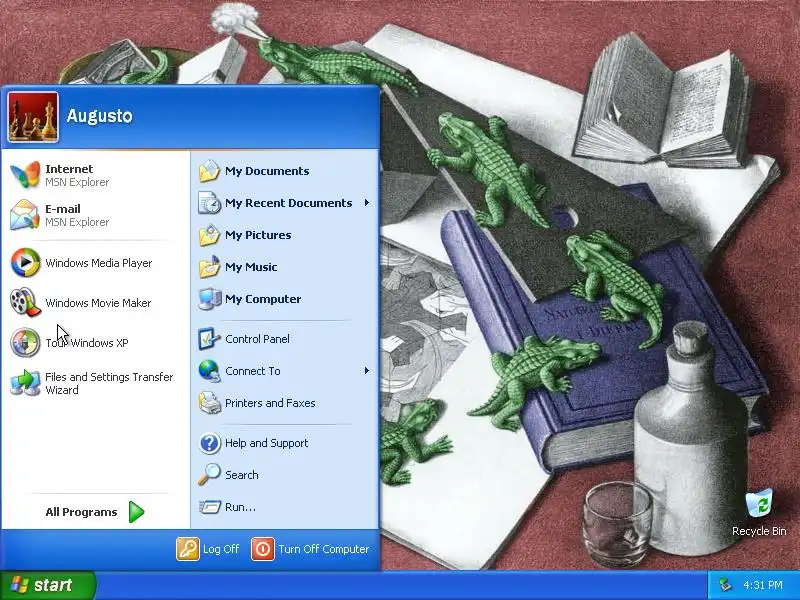This screenshot has height=600, width=800.
Task: Click the Recycle Bin label
Action: (x=759, y=531)
